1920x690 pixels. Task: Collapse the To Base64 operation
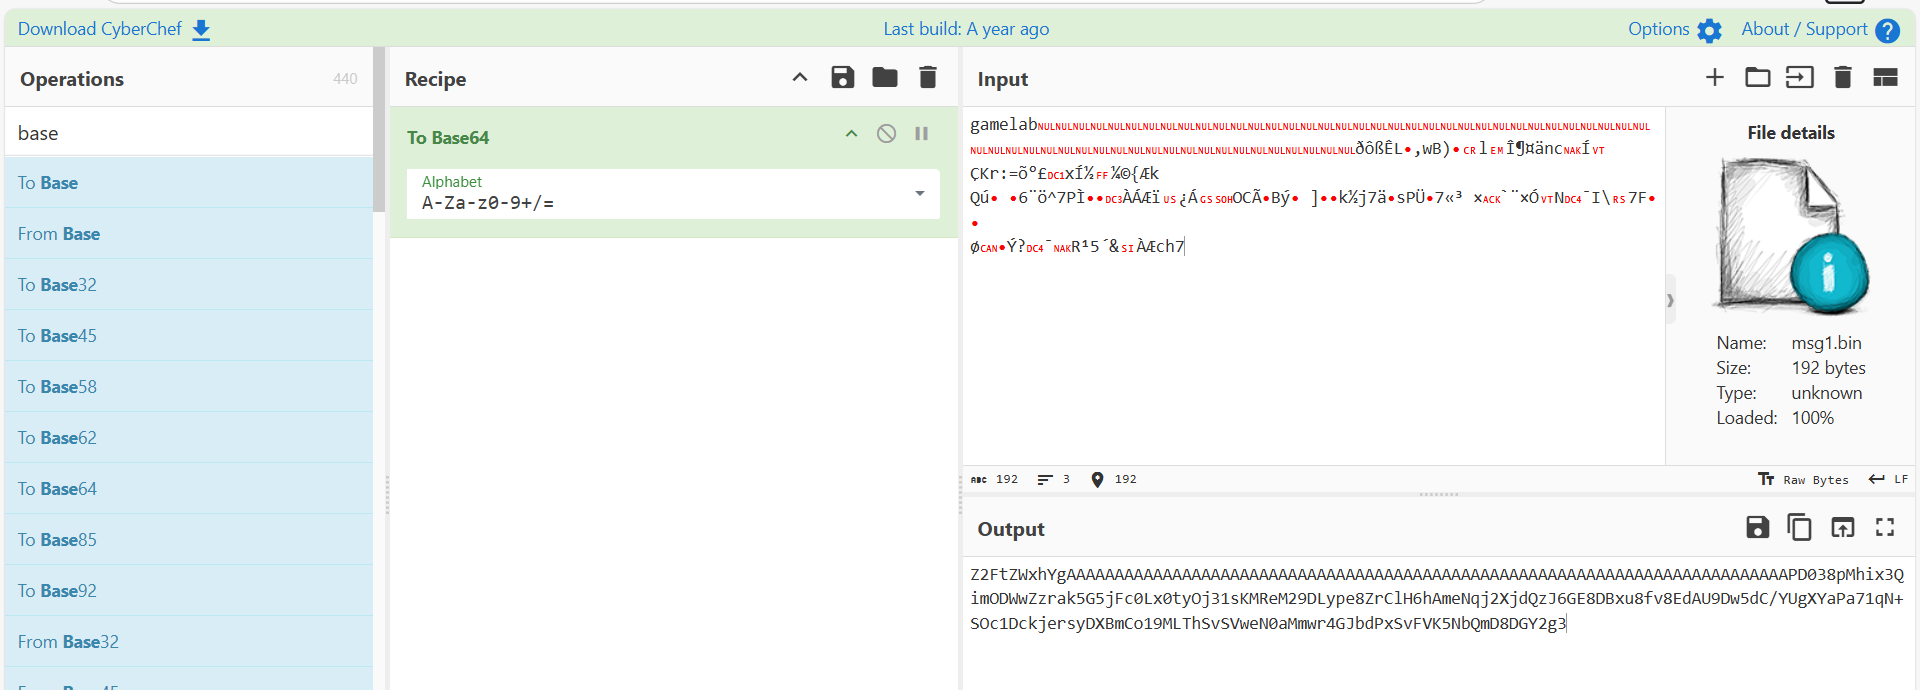851,134
